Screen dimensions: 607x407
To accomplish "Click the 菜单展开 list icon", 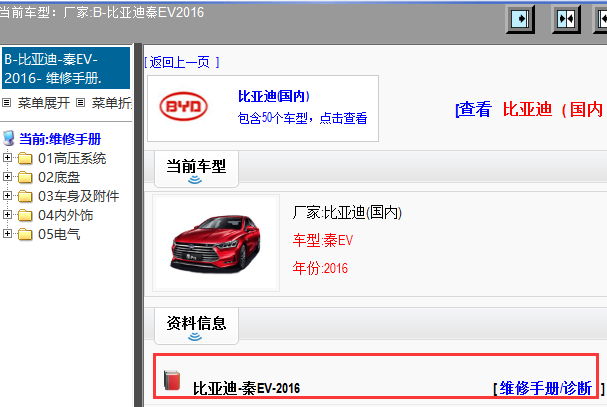I will tap(7, 103).
